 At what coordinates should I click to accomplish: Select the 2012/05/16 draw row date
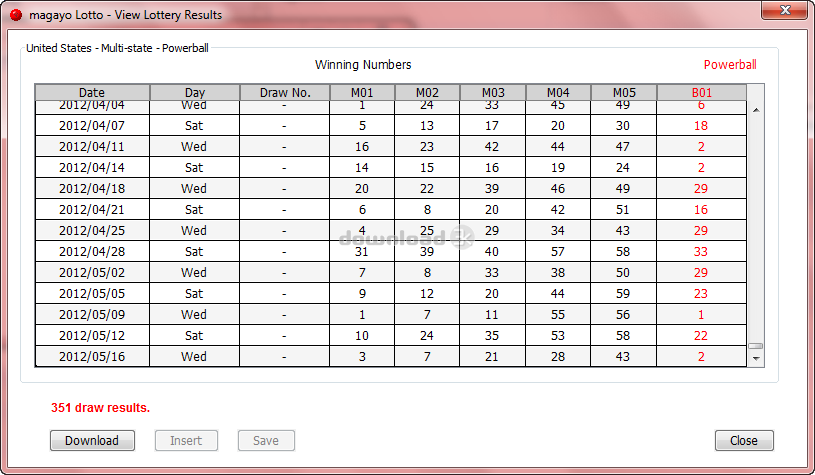click(x=92, y=356)
